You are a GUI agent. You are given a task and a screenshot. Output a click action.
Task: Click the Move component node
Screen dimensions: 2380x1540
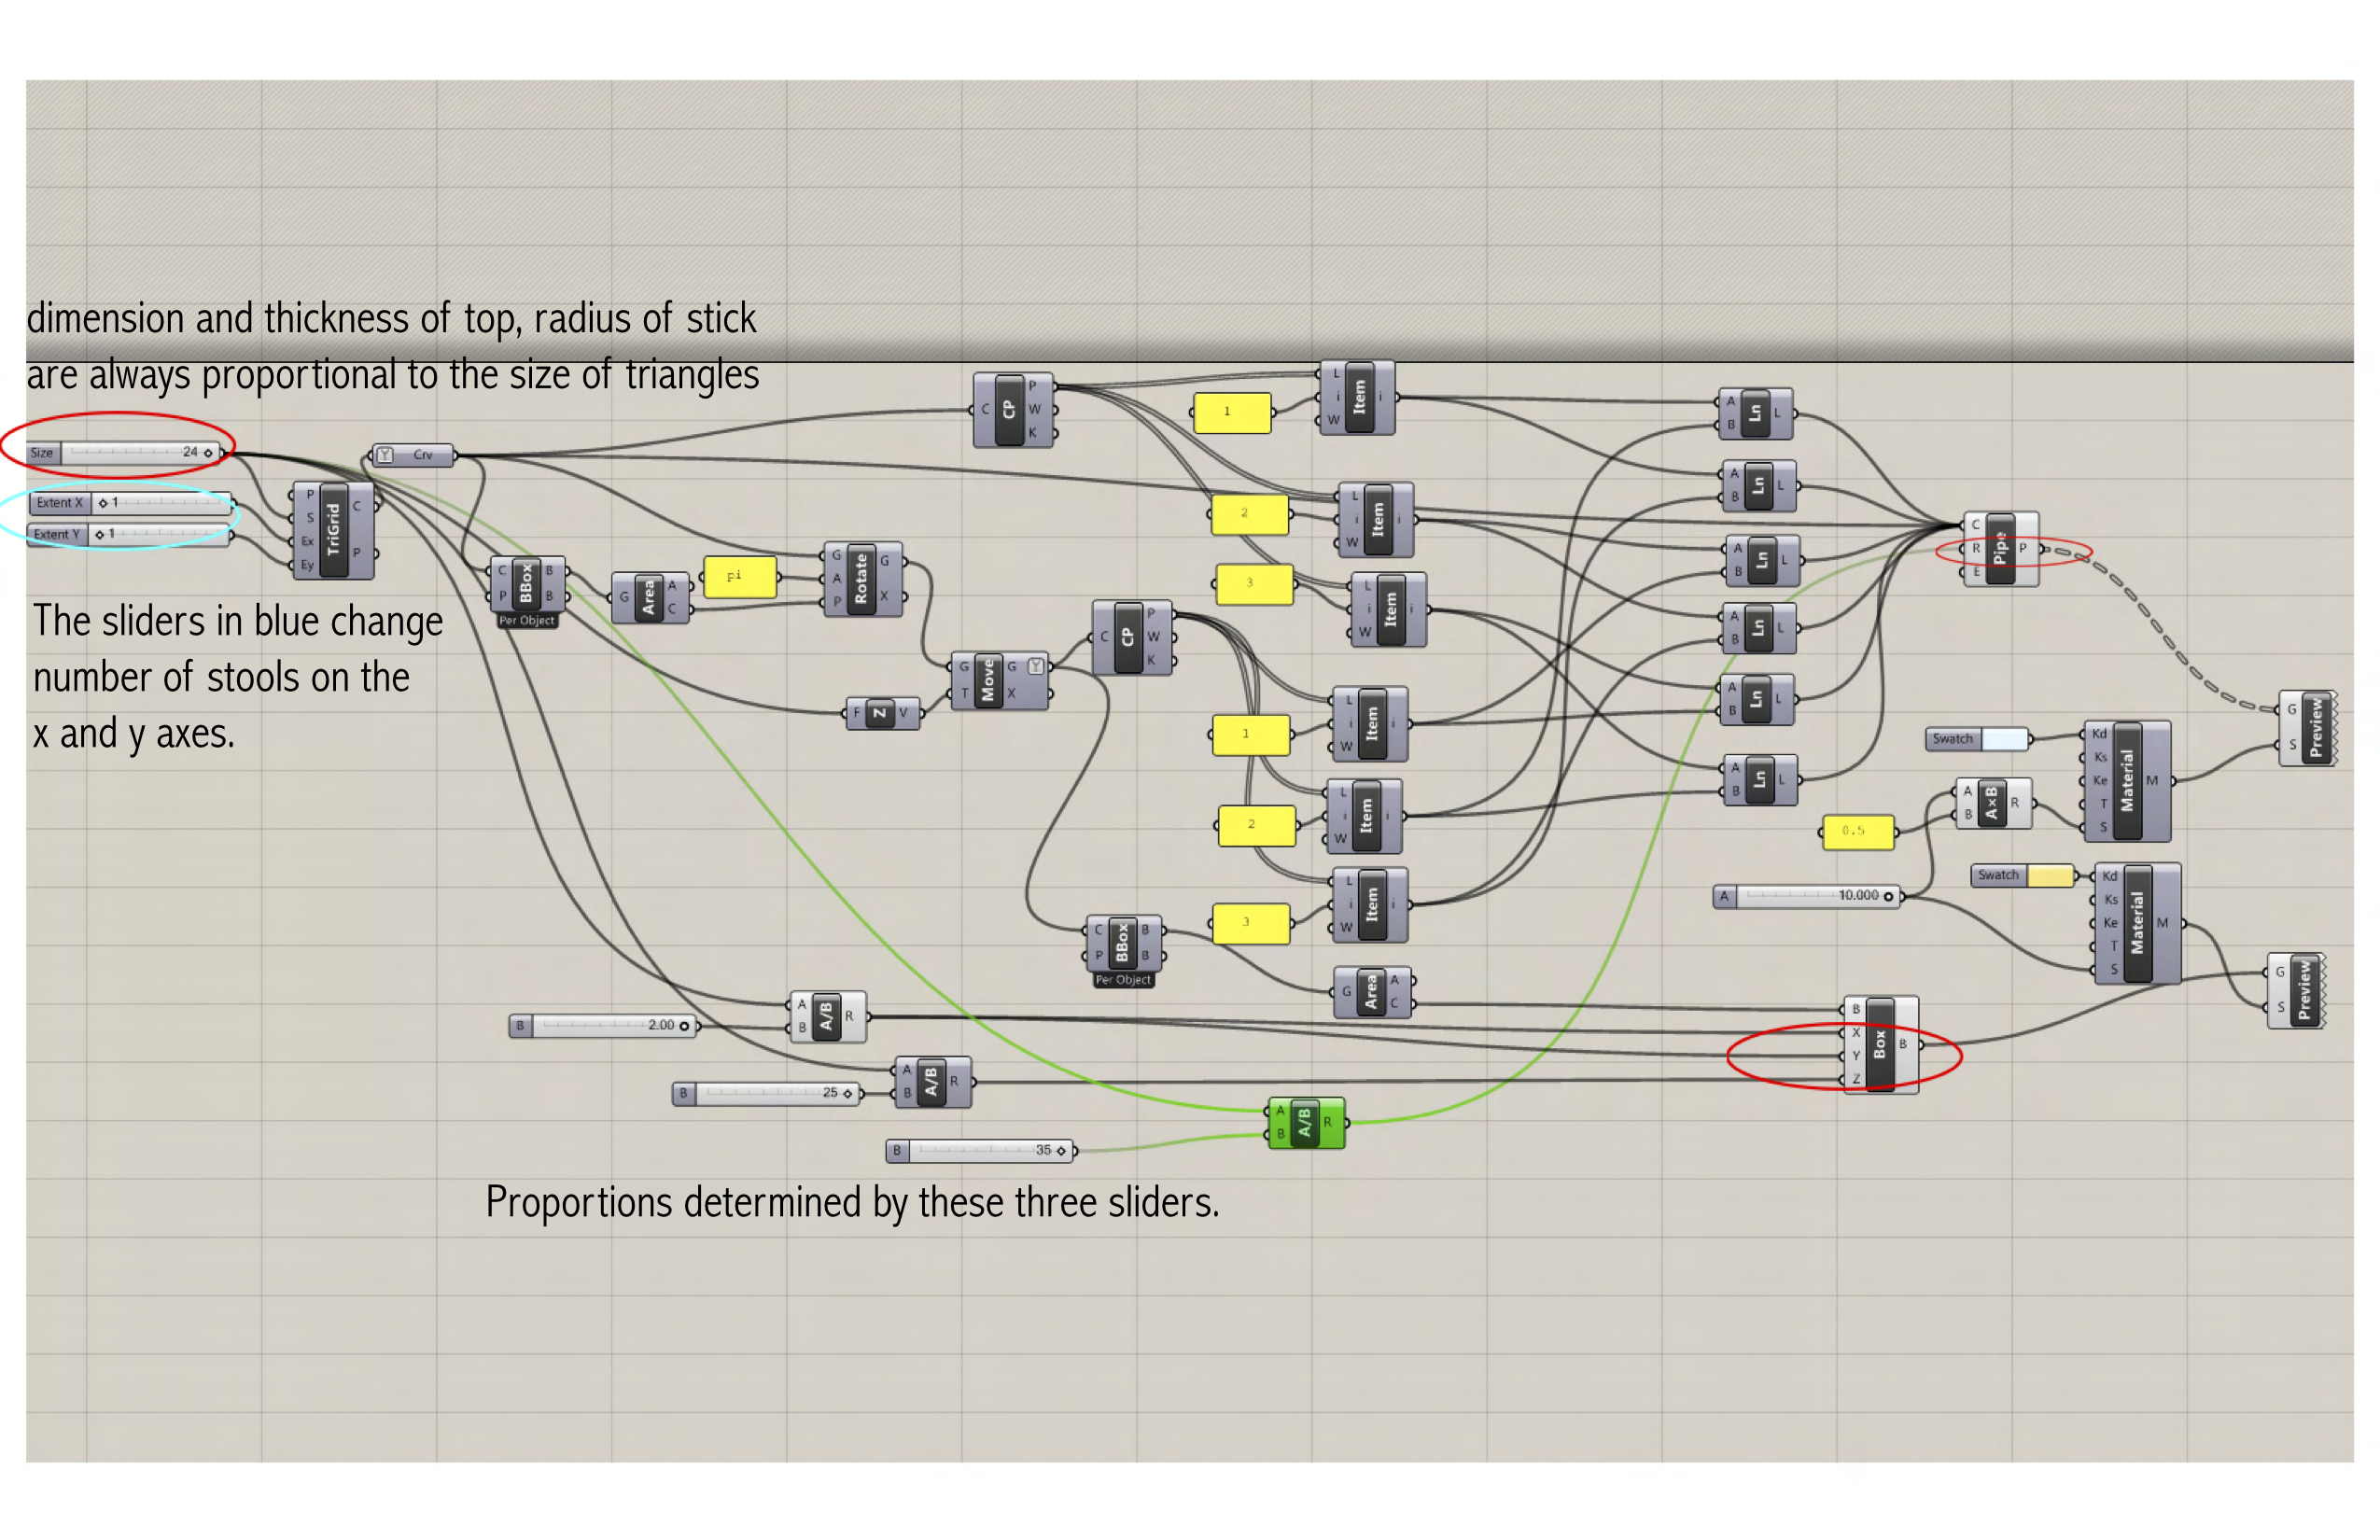point(988,680)
